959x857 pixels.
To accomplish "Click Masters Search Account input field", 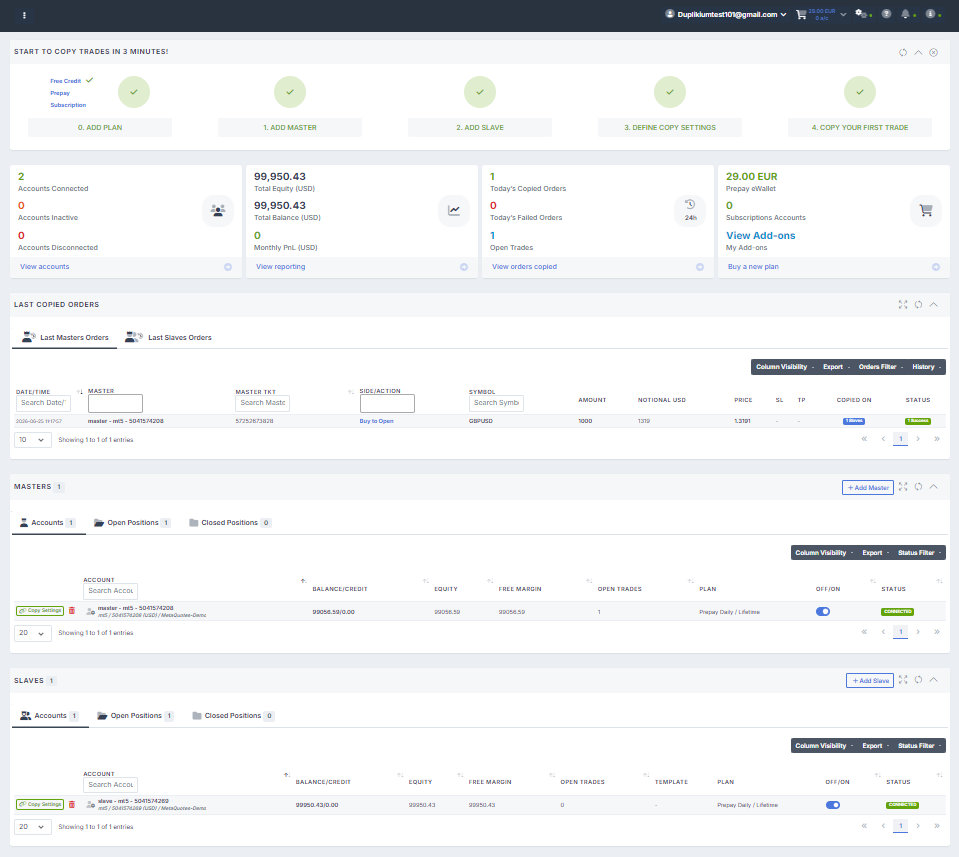I will click(x=110, y=592).
